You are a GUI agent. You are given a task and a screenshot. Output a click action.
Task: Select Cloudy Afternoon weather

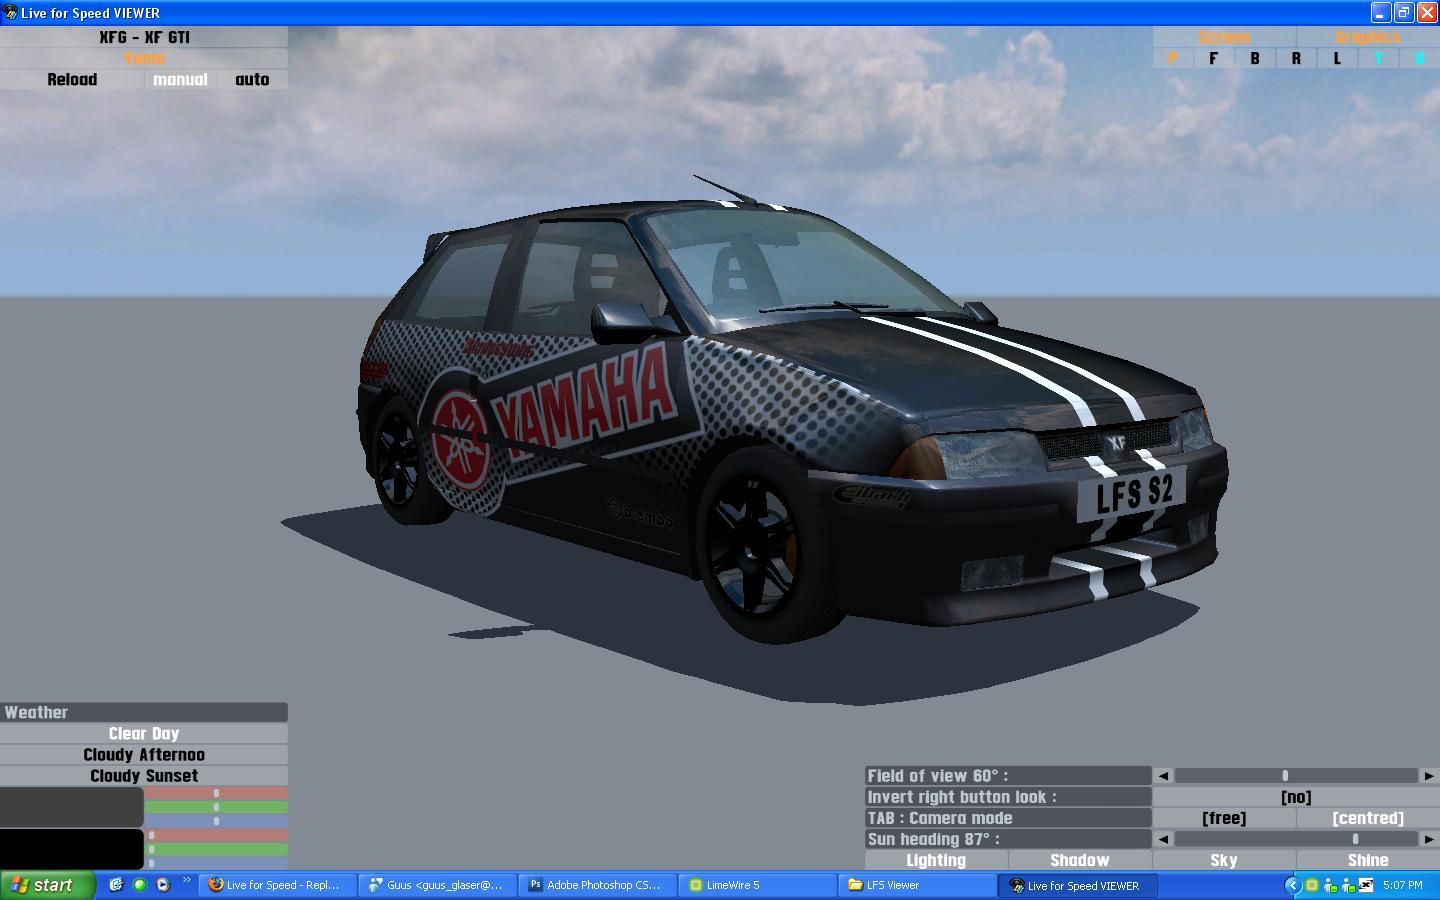coord(144,754)
